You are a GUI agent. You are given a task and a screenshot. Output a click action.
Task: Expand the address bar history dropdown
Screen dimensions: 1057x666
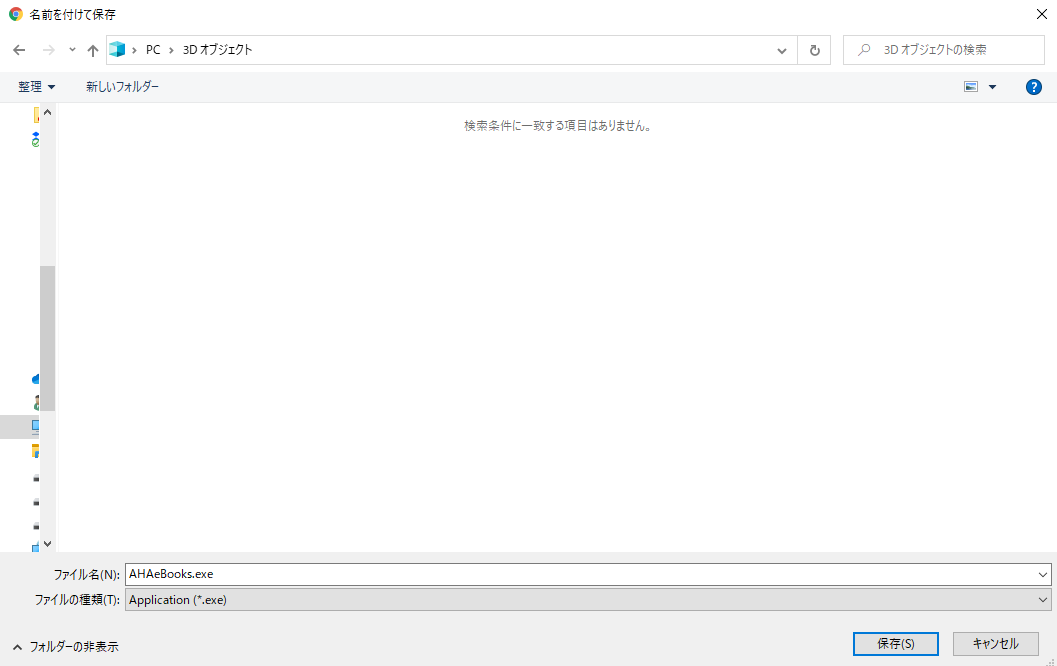(x=782, y=50)
